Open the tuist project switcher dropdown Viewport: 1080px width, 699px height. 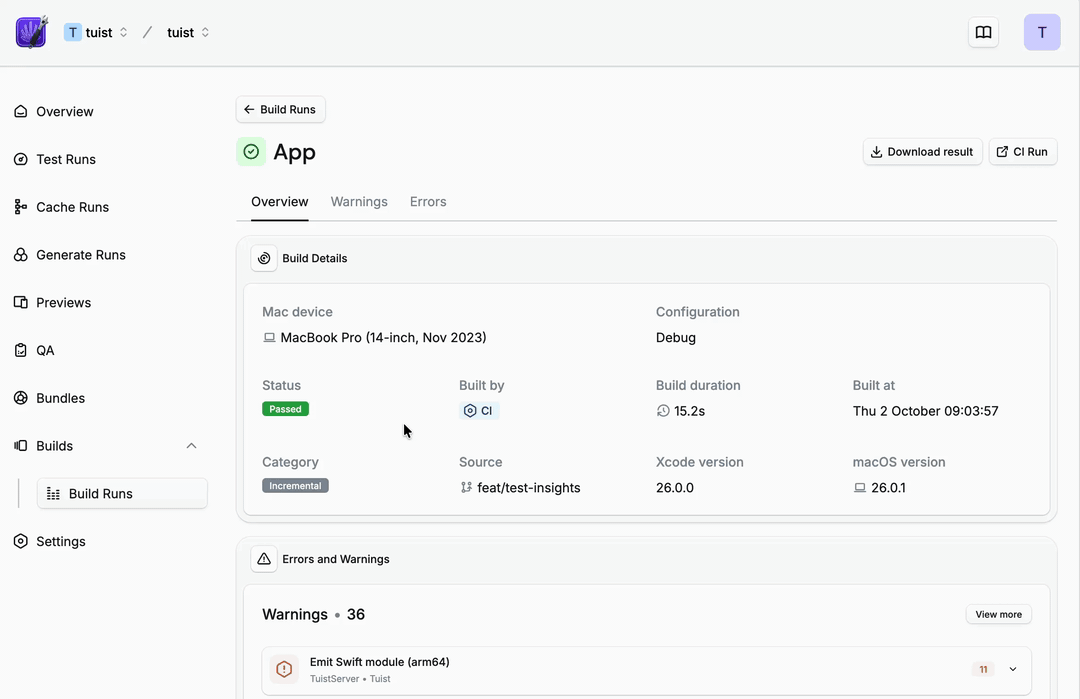click(188, 32)
